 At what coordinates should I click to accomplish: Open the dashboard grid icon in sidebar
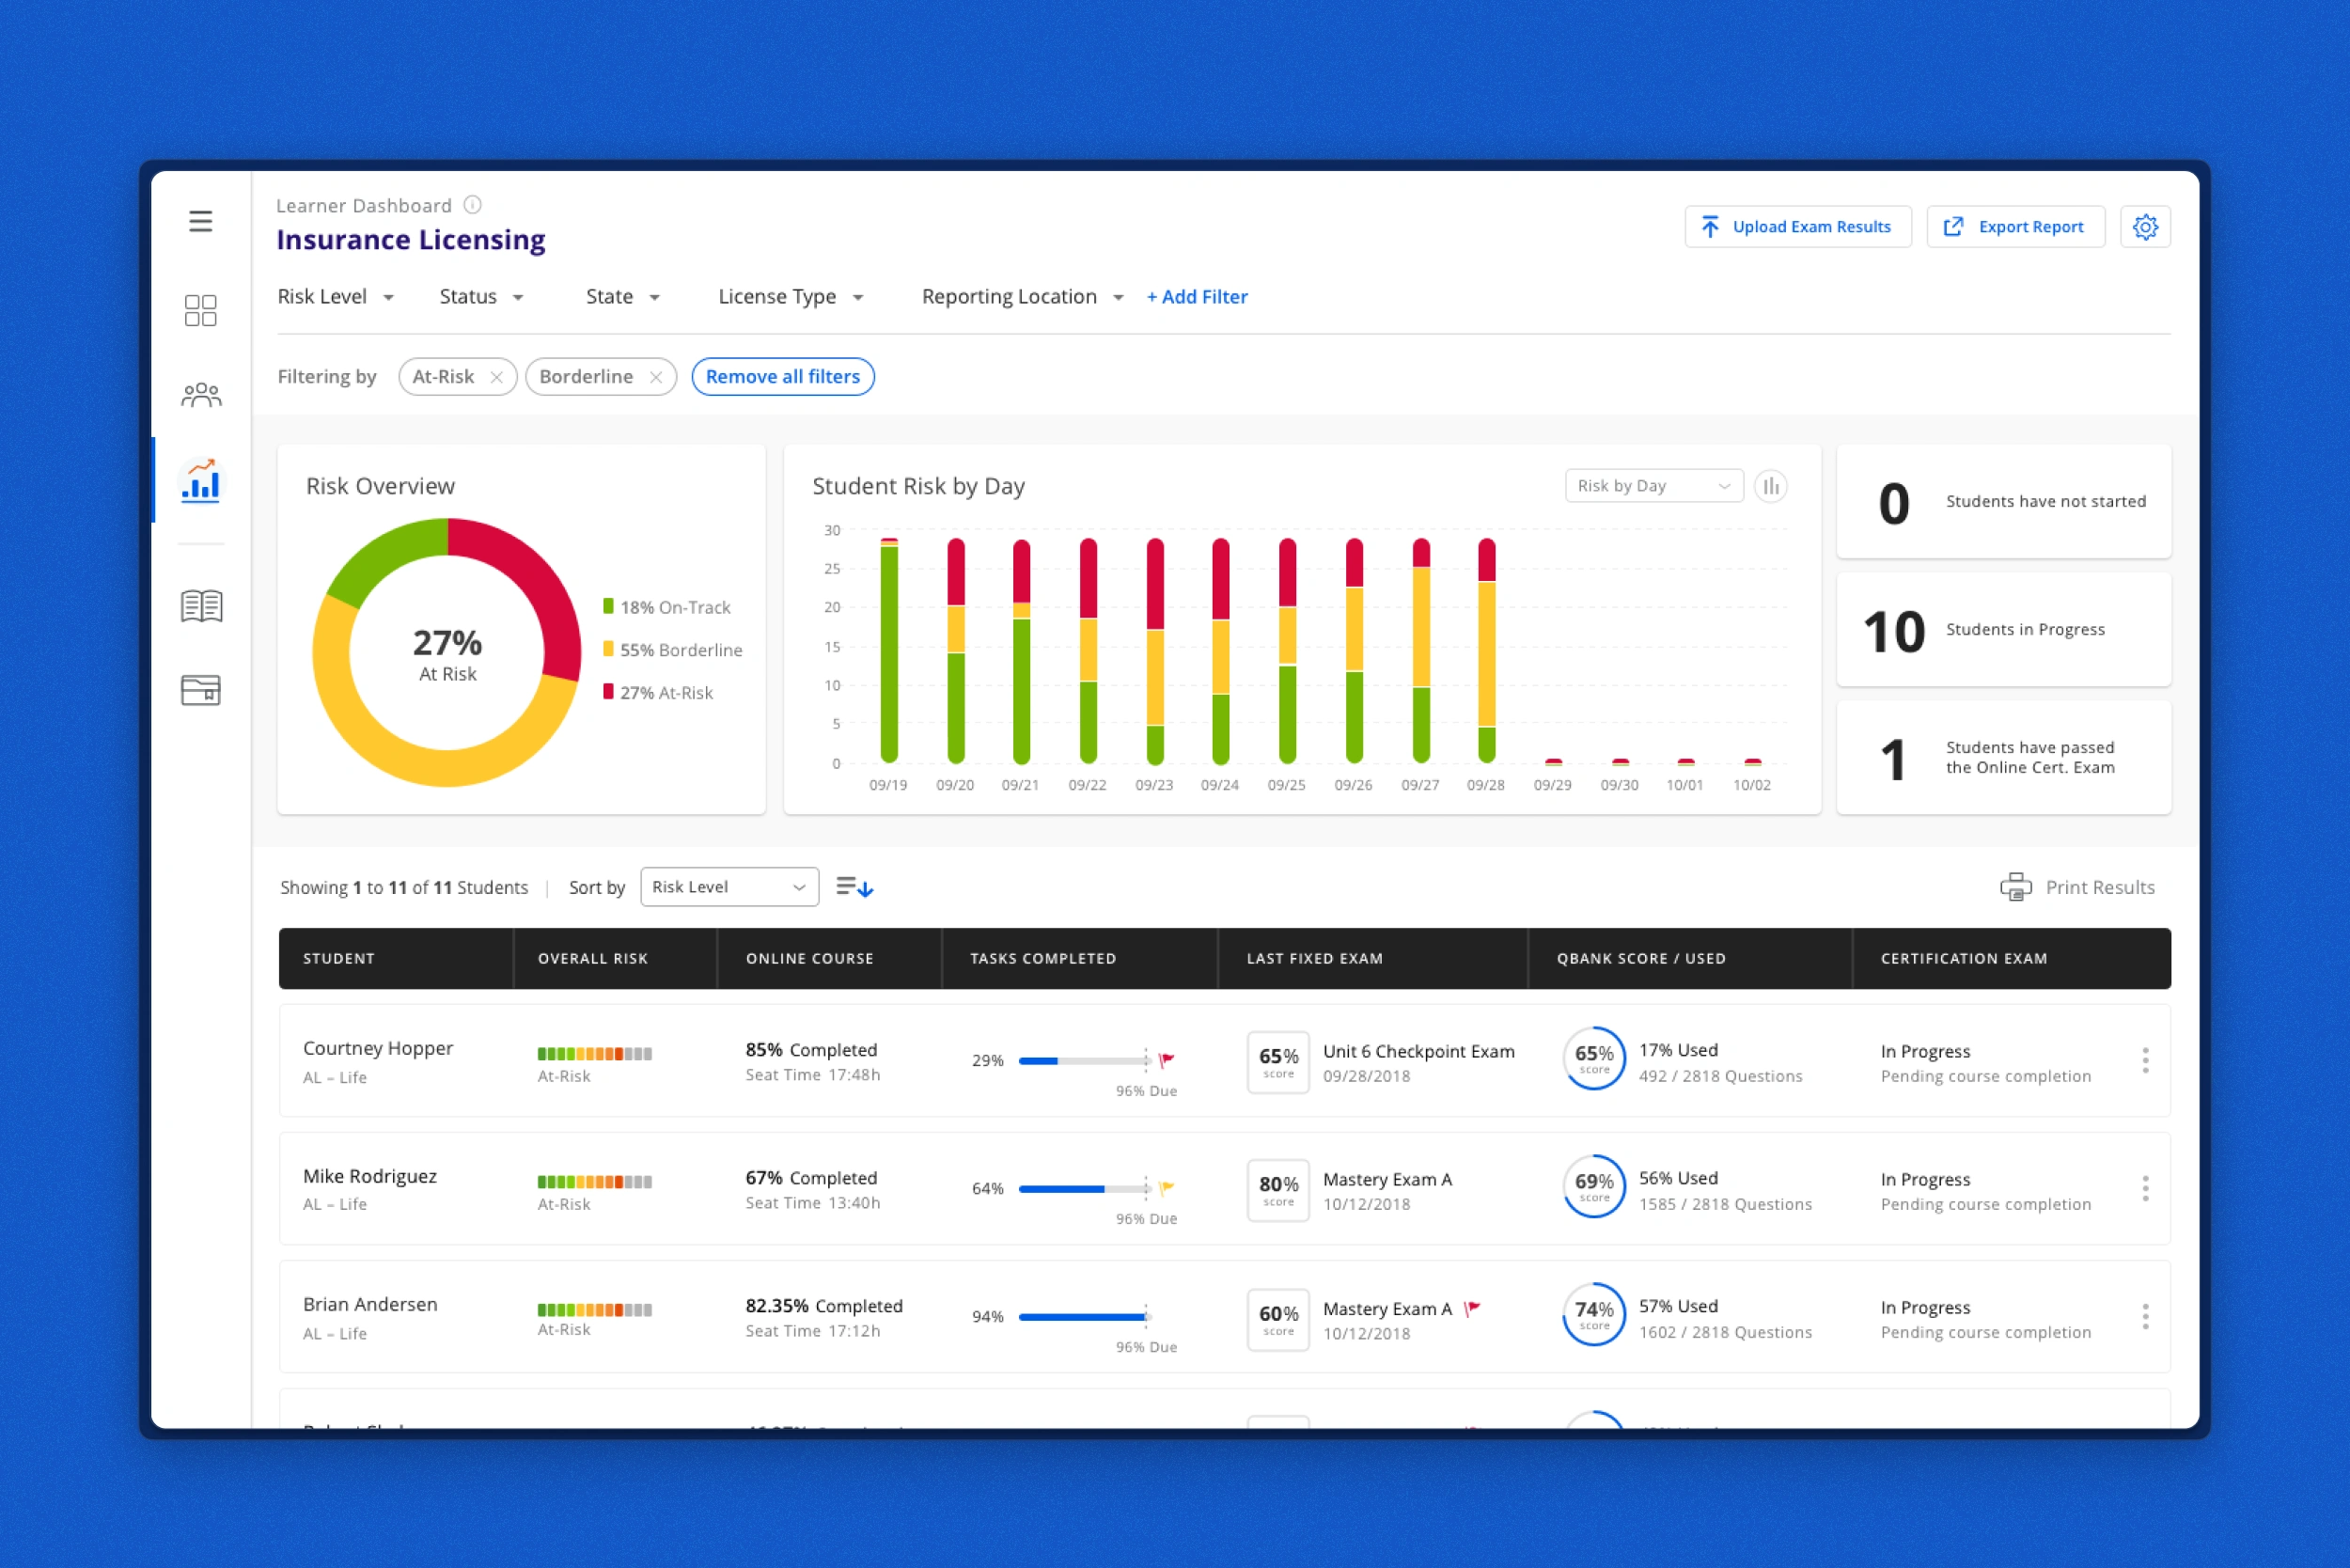point(200,310)
